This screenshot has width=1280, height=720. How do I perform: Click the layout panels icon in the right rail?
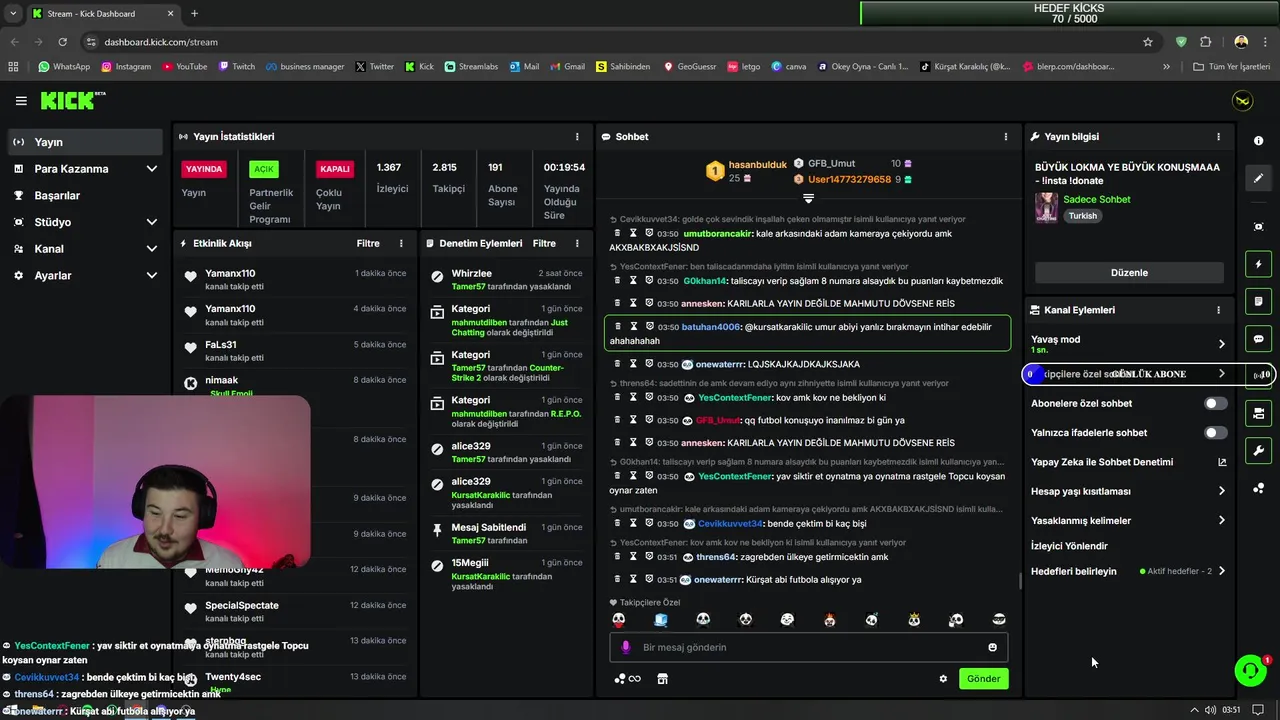tap(1258, 413)
